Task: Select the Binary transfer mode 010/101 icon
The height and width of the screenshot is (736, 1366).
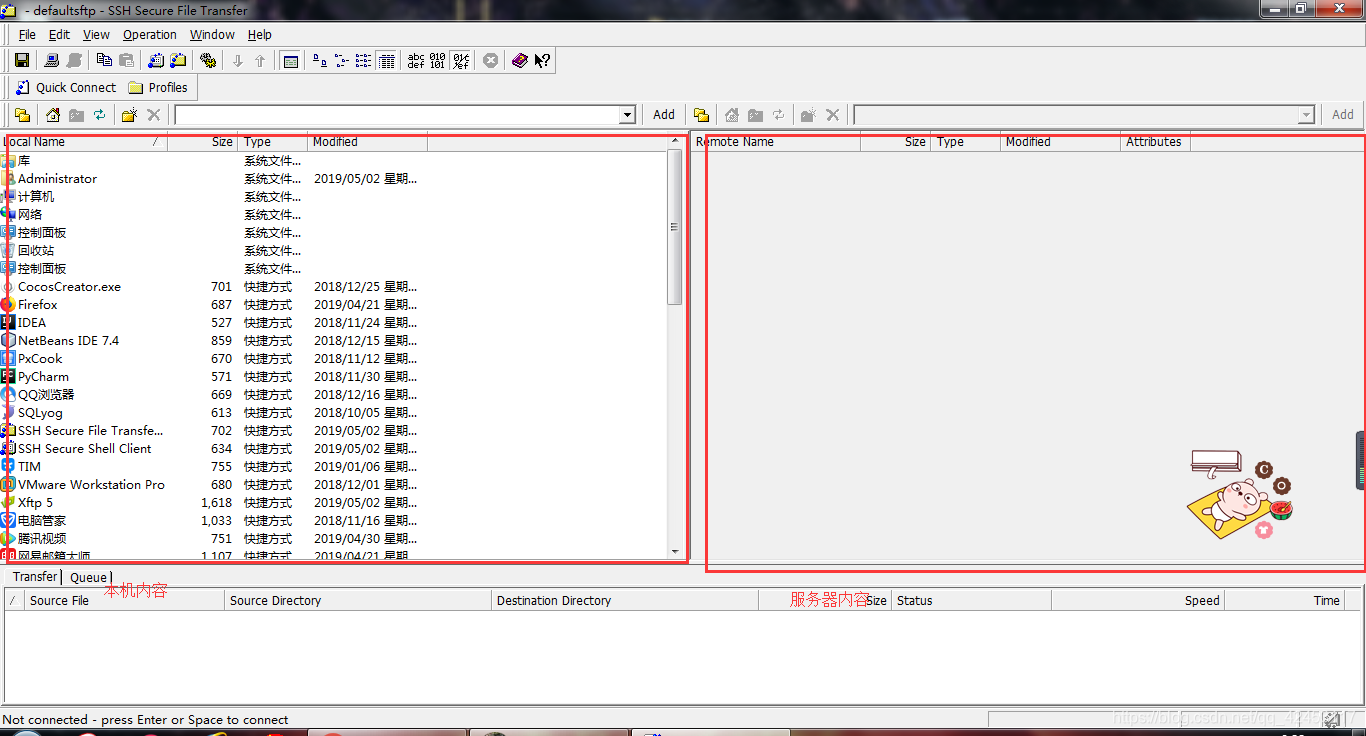Action: 438,61
